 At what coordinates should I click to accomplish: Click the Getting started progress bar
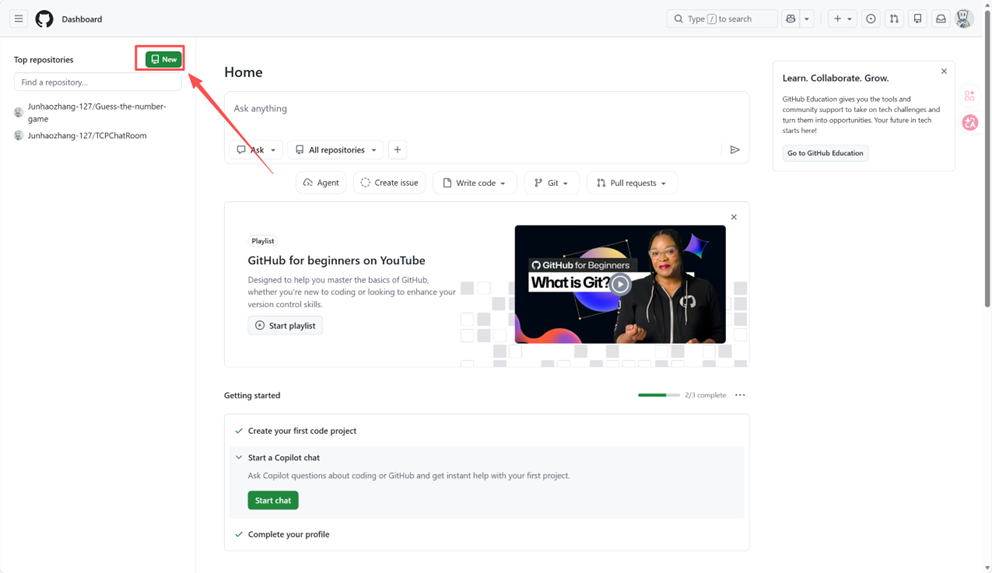pos(659,395)
